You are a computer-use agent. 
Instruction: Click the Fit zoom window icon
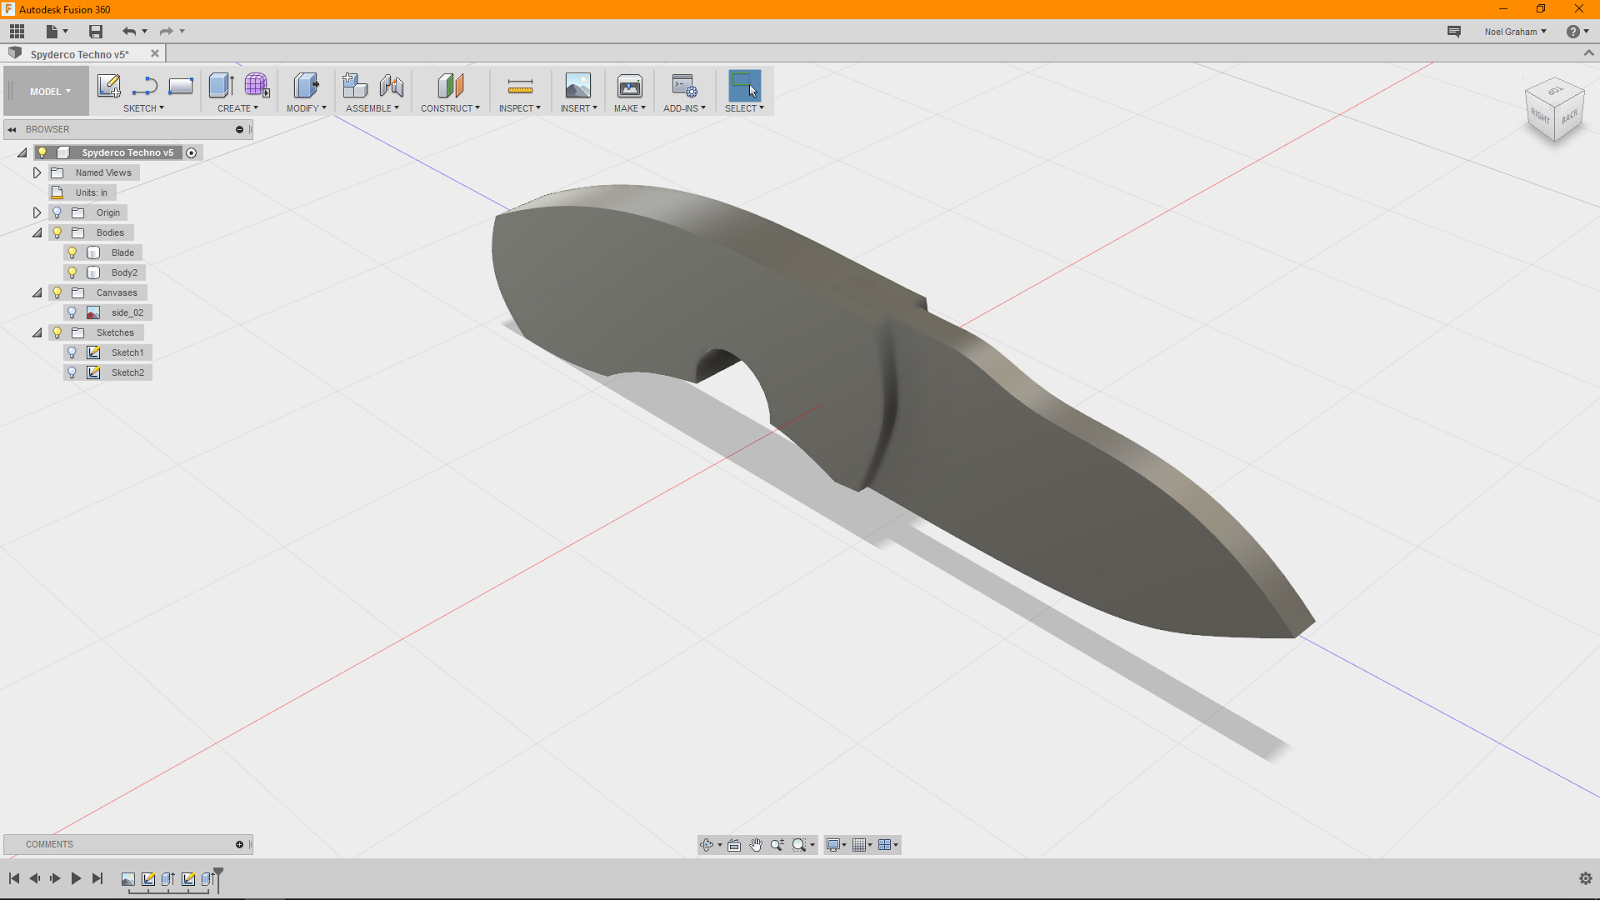pyautogui.click(x=799, y=845)
